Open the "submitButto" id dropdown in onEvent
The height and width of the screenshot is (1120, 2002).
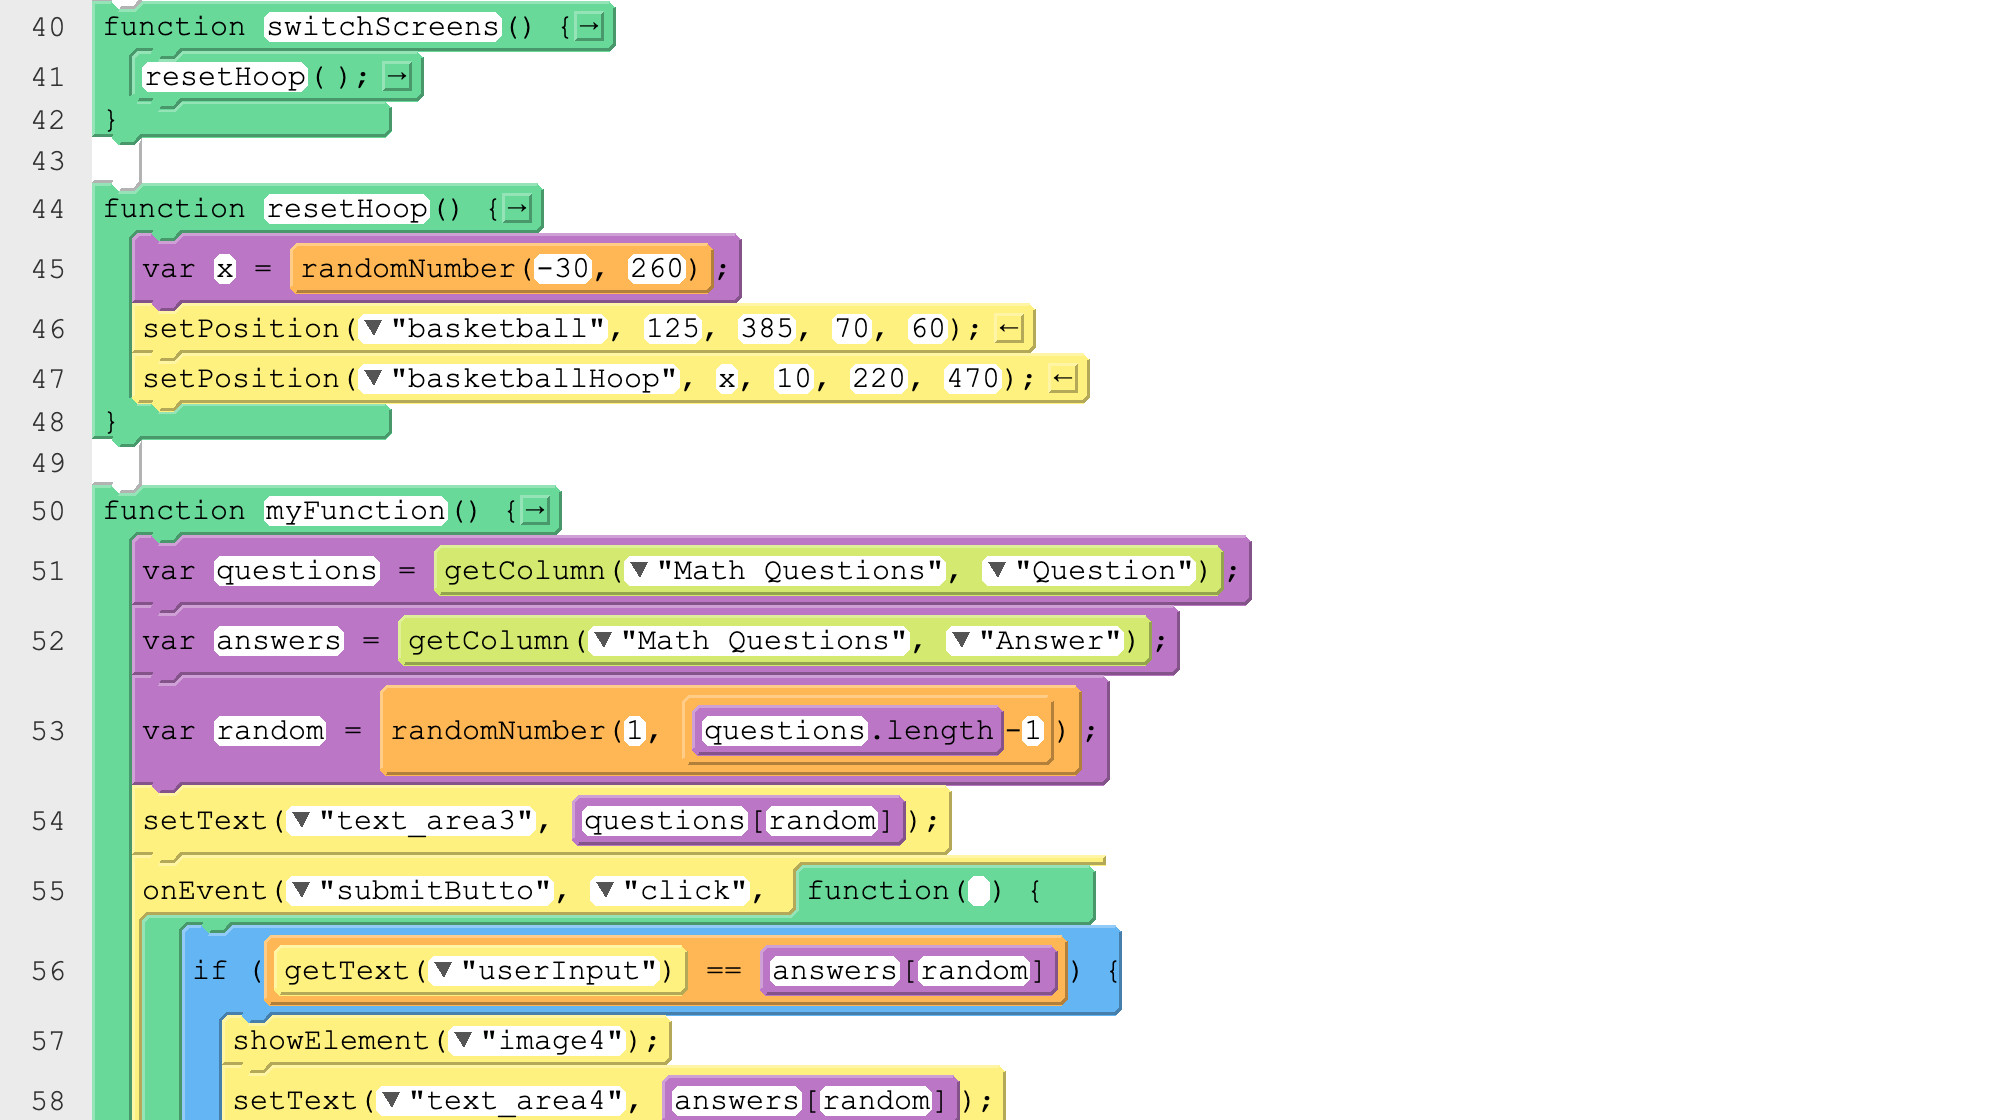coord(299,890)
